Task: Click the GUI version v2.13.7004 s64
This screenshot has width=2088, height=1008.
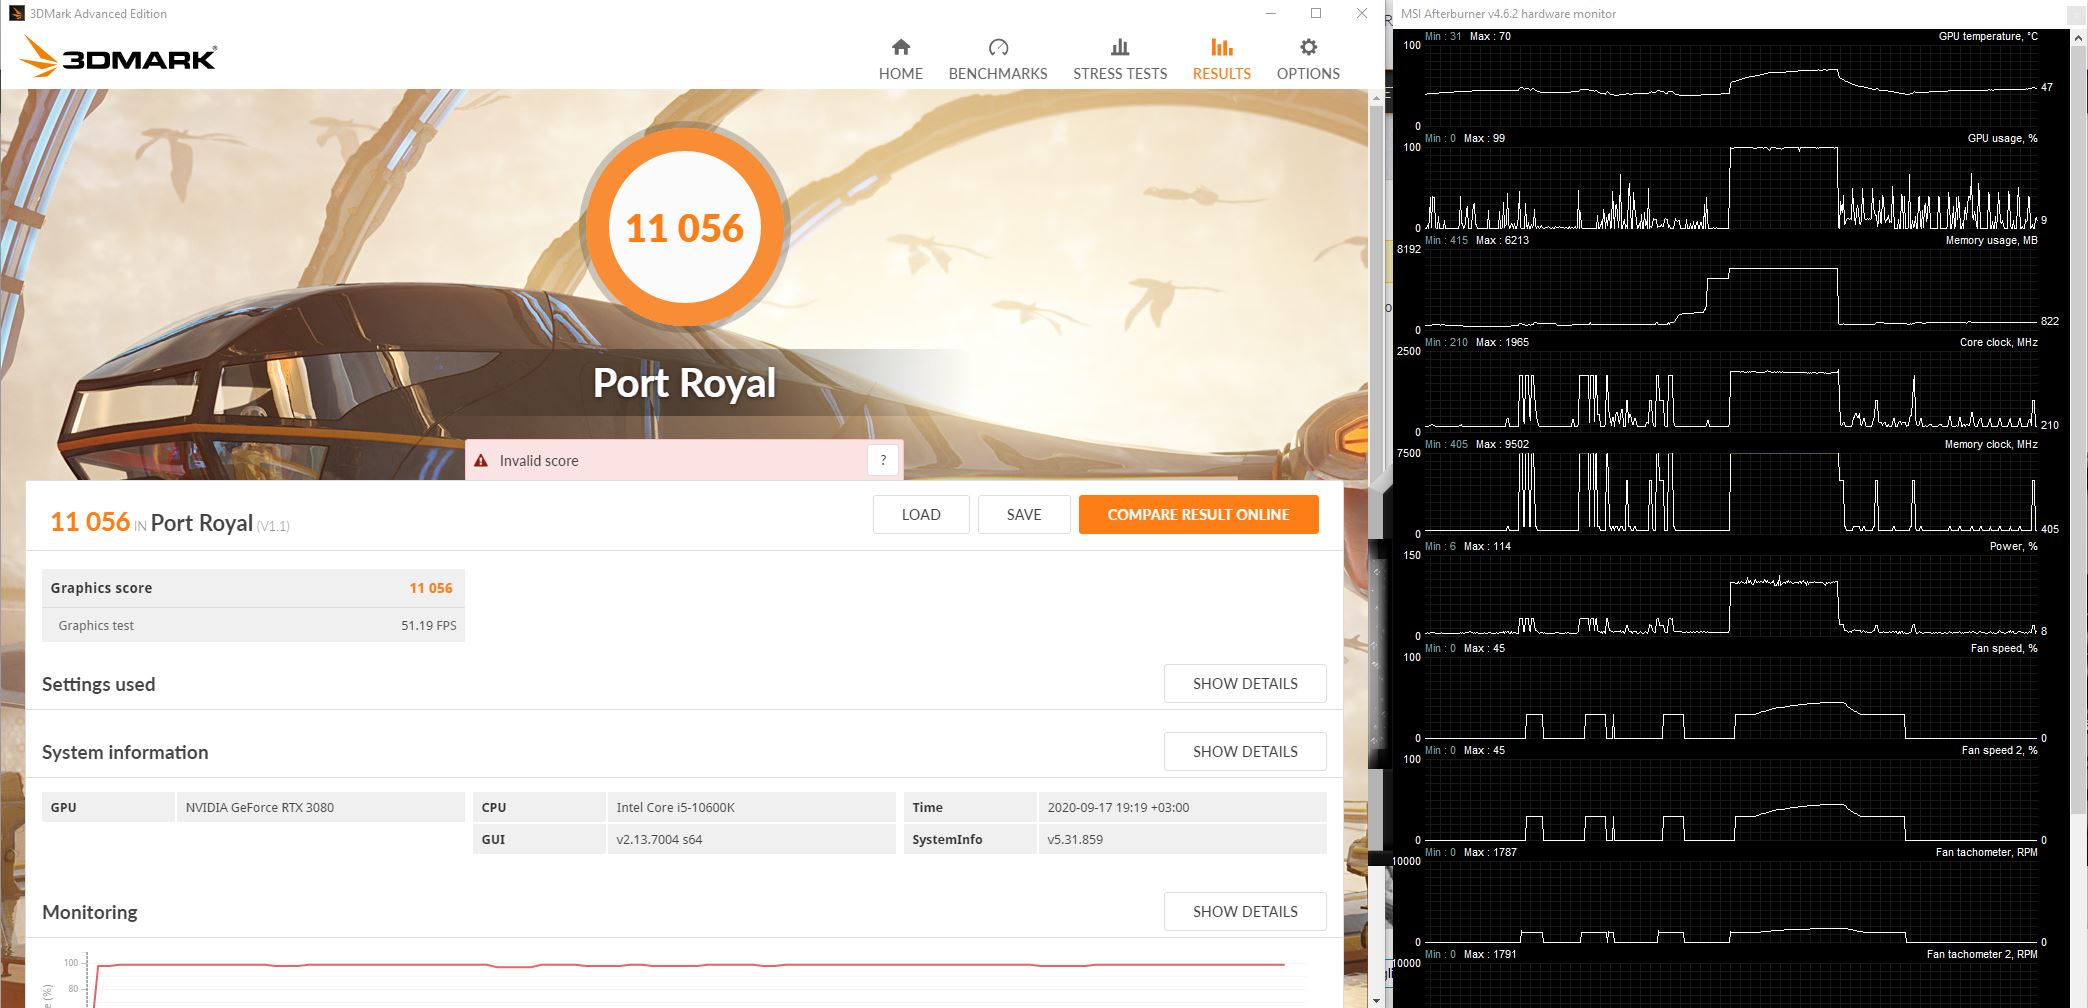Action: pyautogui.click(x=659, y=840)
